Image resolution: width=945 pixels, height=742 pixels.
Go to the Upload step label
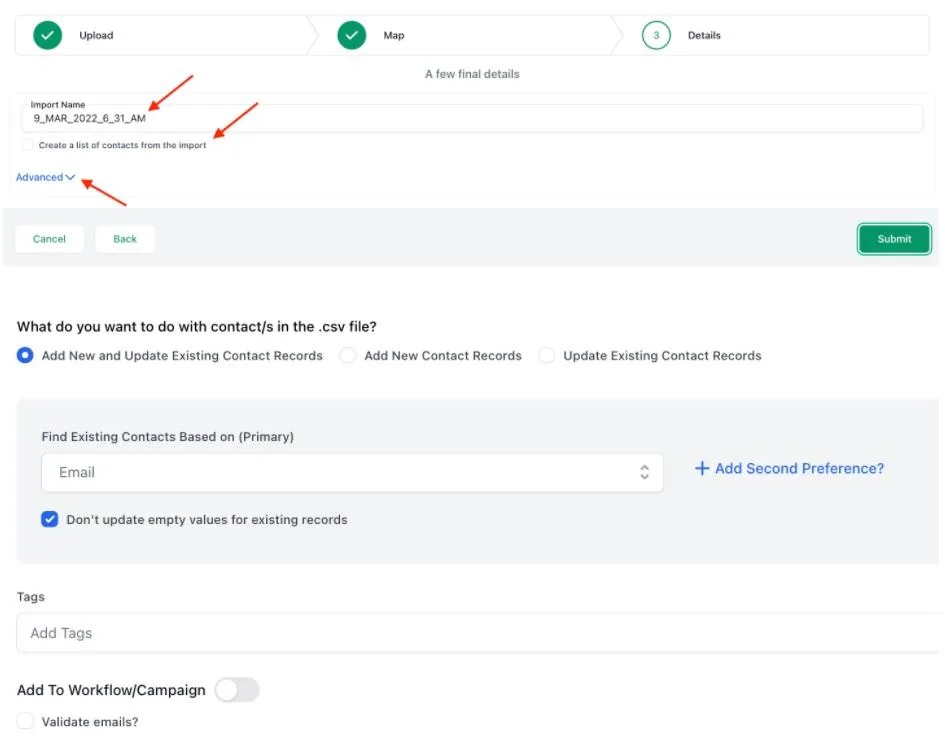(x=96, y=36)
